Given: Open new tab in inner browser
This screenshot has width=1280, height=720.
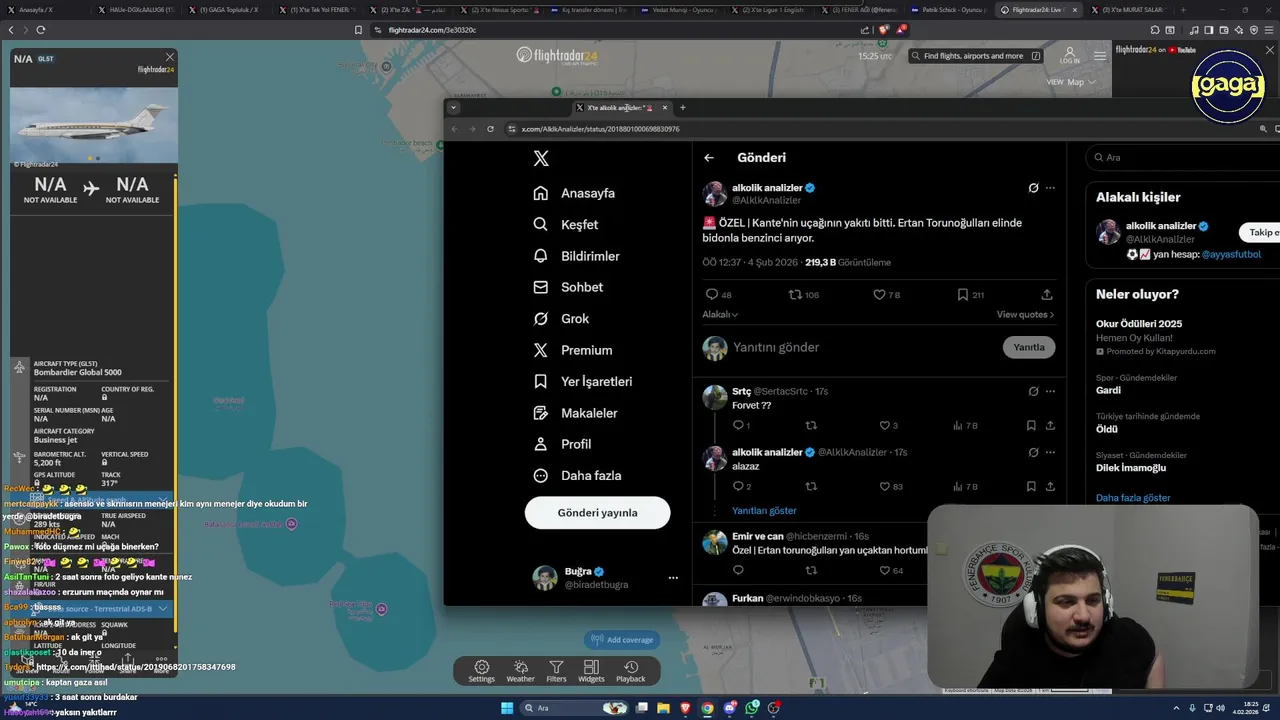Looking at the screenshot, I should coord(683,107).
